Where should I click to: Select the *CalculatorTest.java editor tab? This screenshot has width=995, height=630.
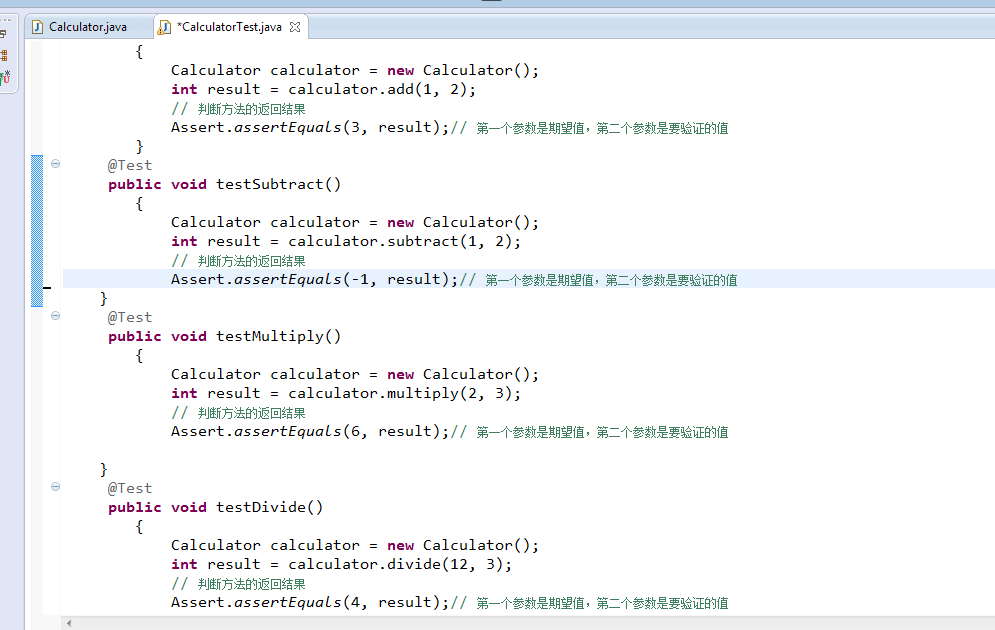point(228,27)
